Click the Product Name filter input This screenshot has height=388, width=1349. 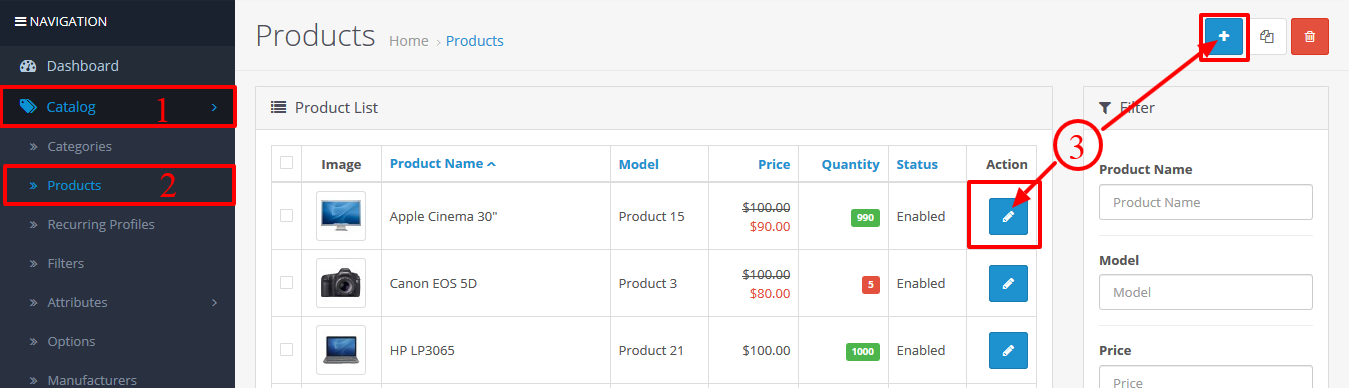[x=1205, y=202]
